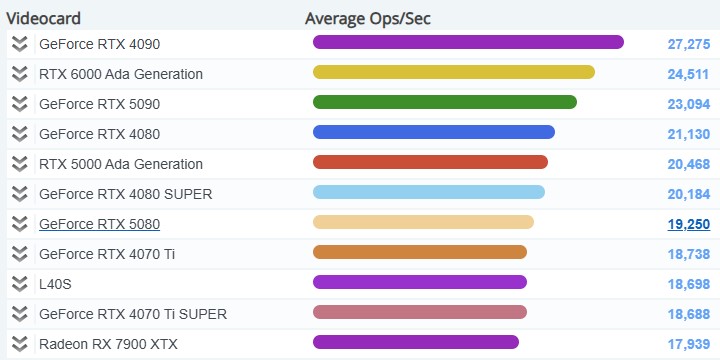
Task: Click double-chevron icon beside RTX 5000 Ada Generation
Action: (19, 164)
